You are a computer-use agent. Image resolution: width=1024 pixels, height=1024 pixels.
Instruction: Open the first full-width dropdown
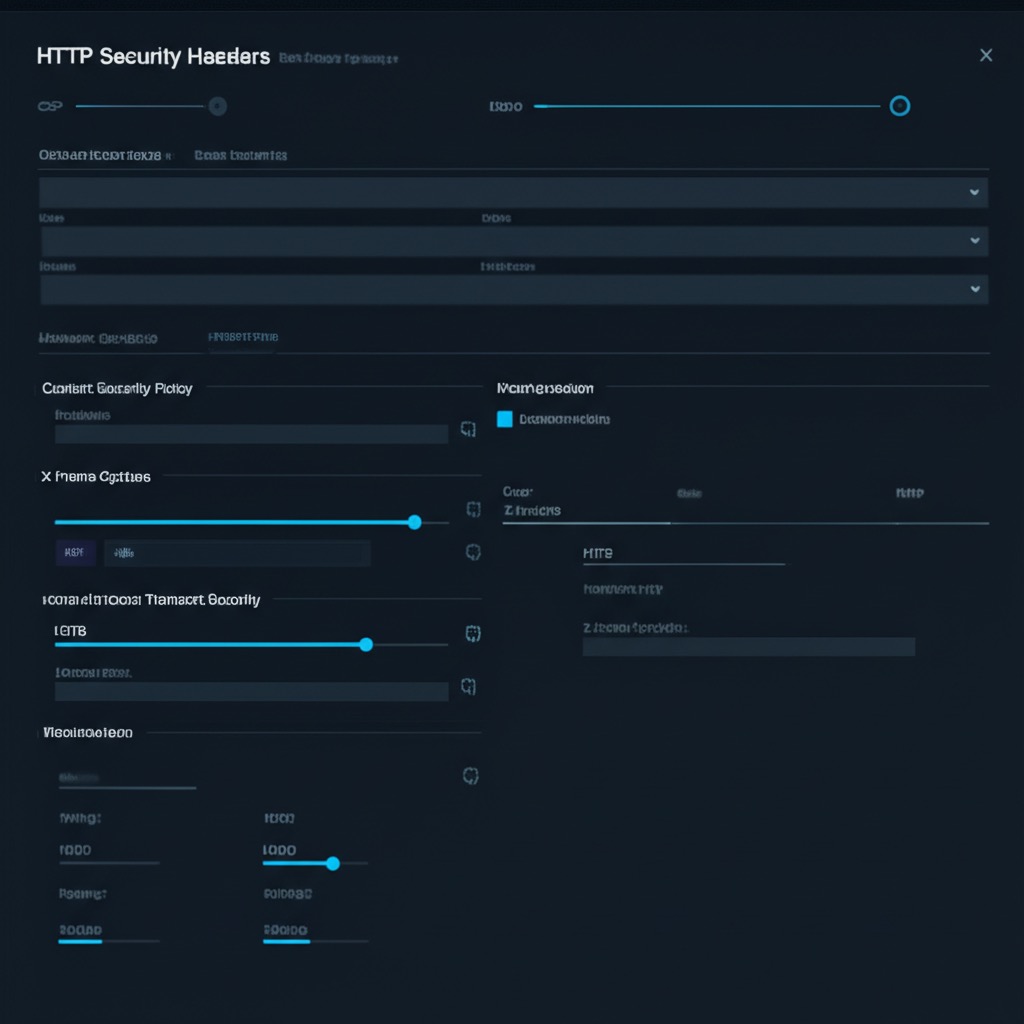click(514, 192)
